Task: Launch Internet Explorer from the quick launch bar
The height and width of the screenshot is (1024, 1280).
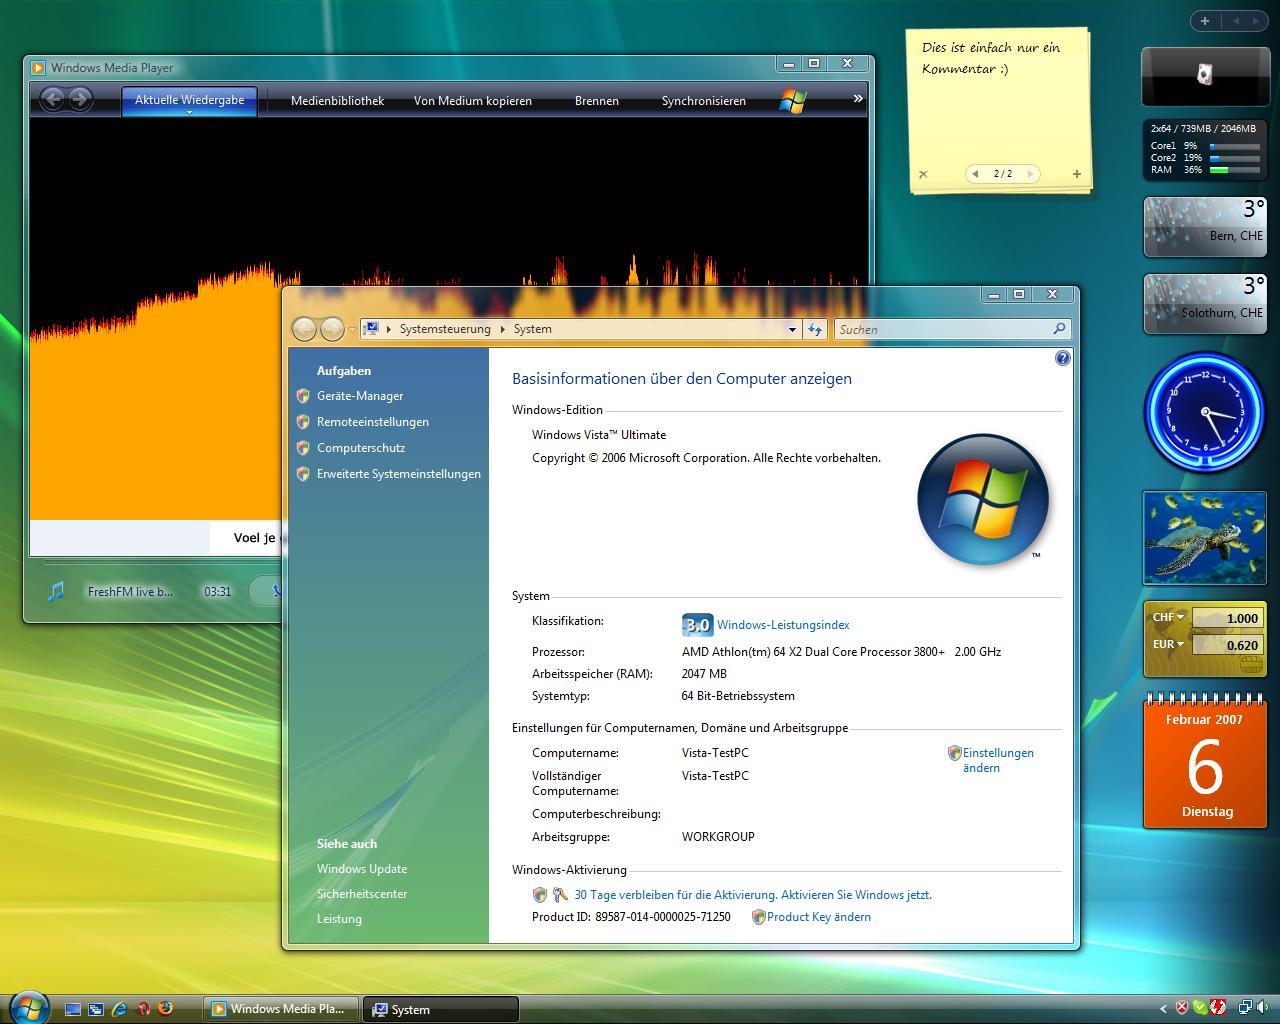Action: tap(120, 1009)
